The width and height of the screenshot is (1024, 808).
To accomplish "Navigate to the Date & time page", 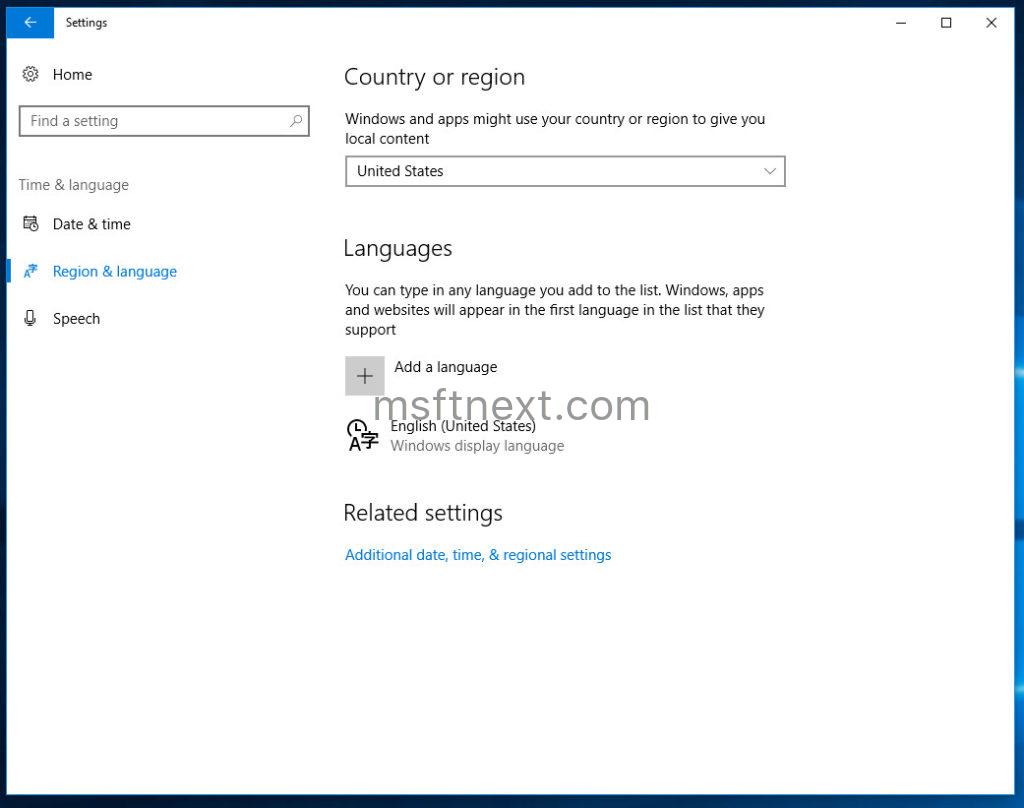I will [x=91, y=224].
